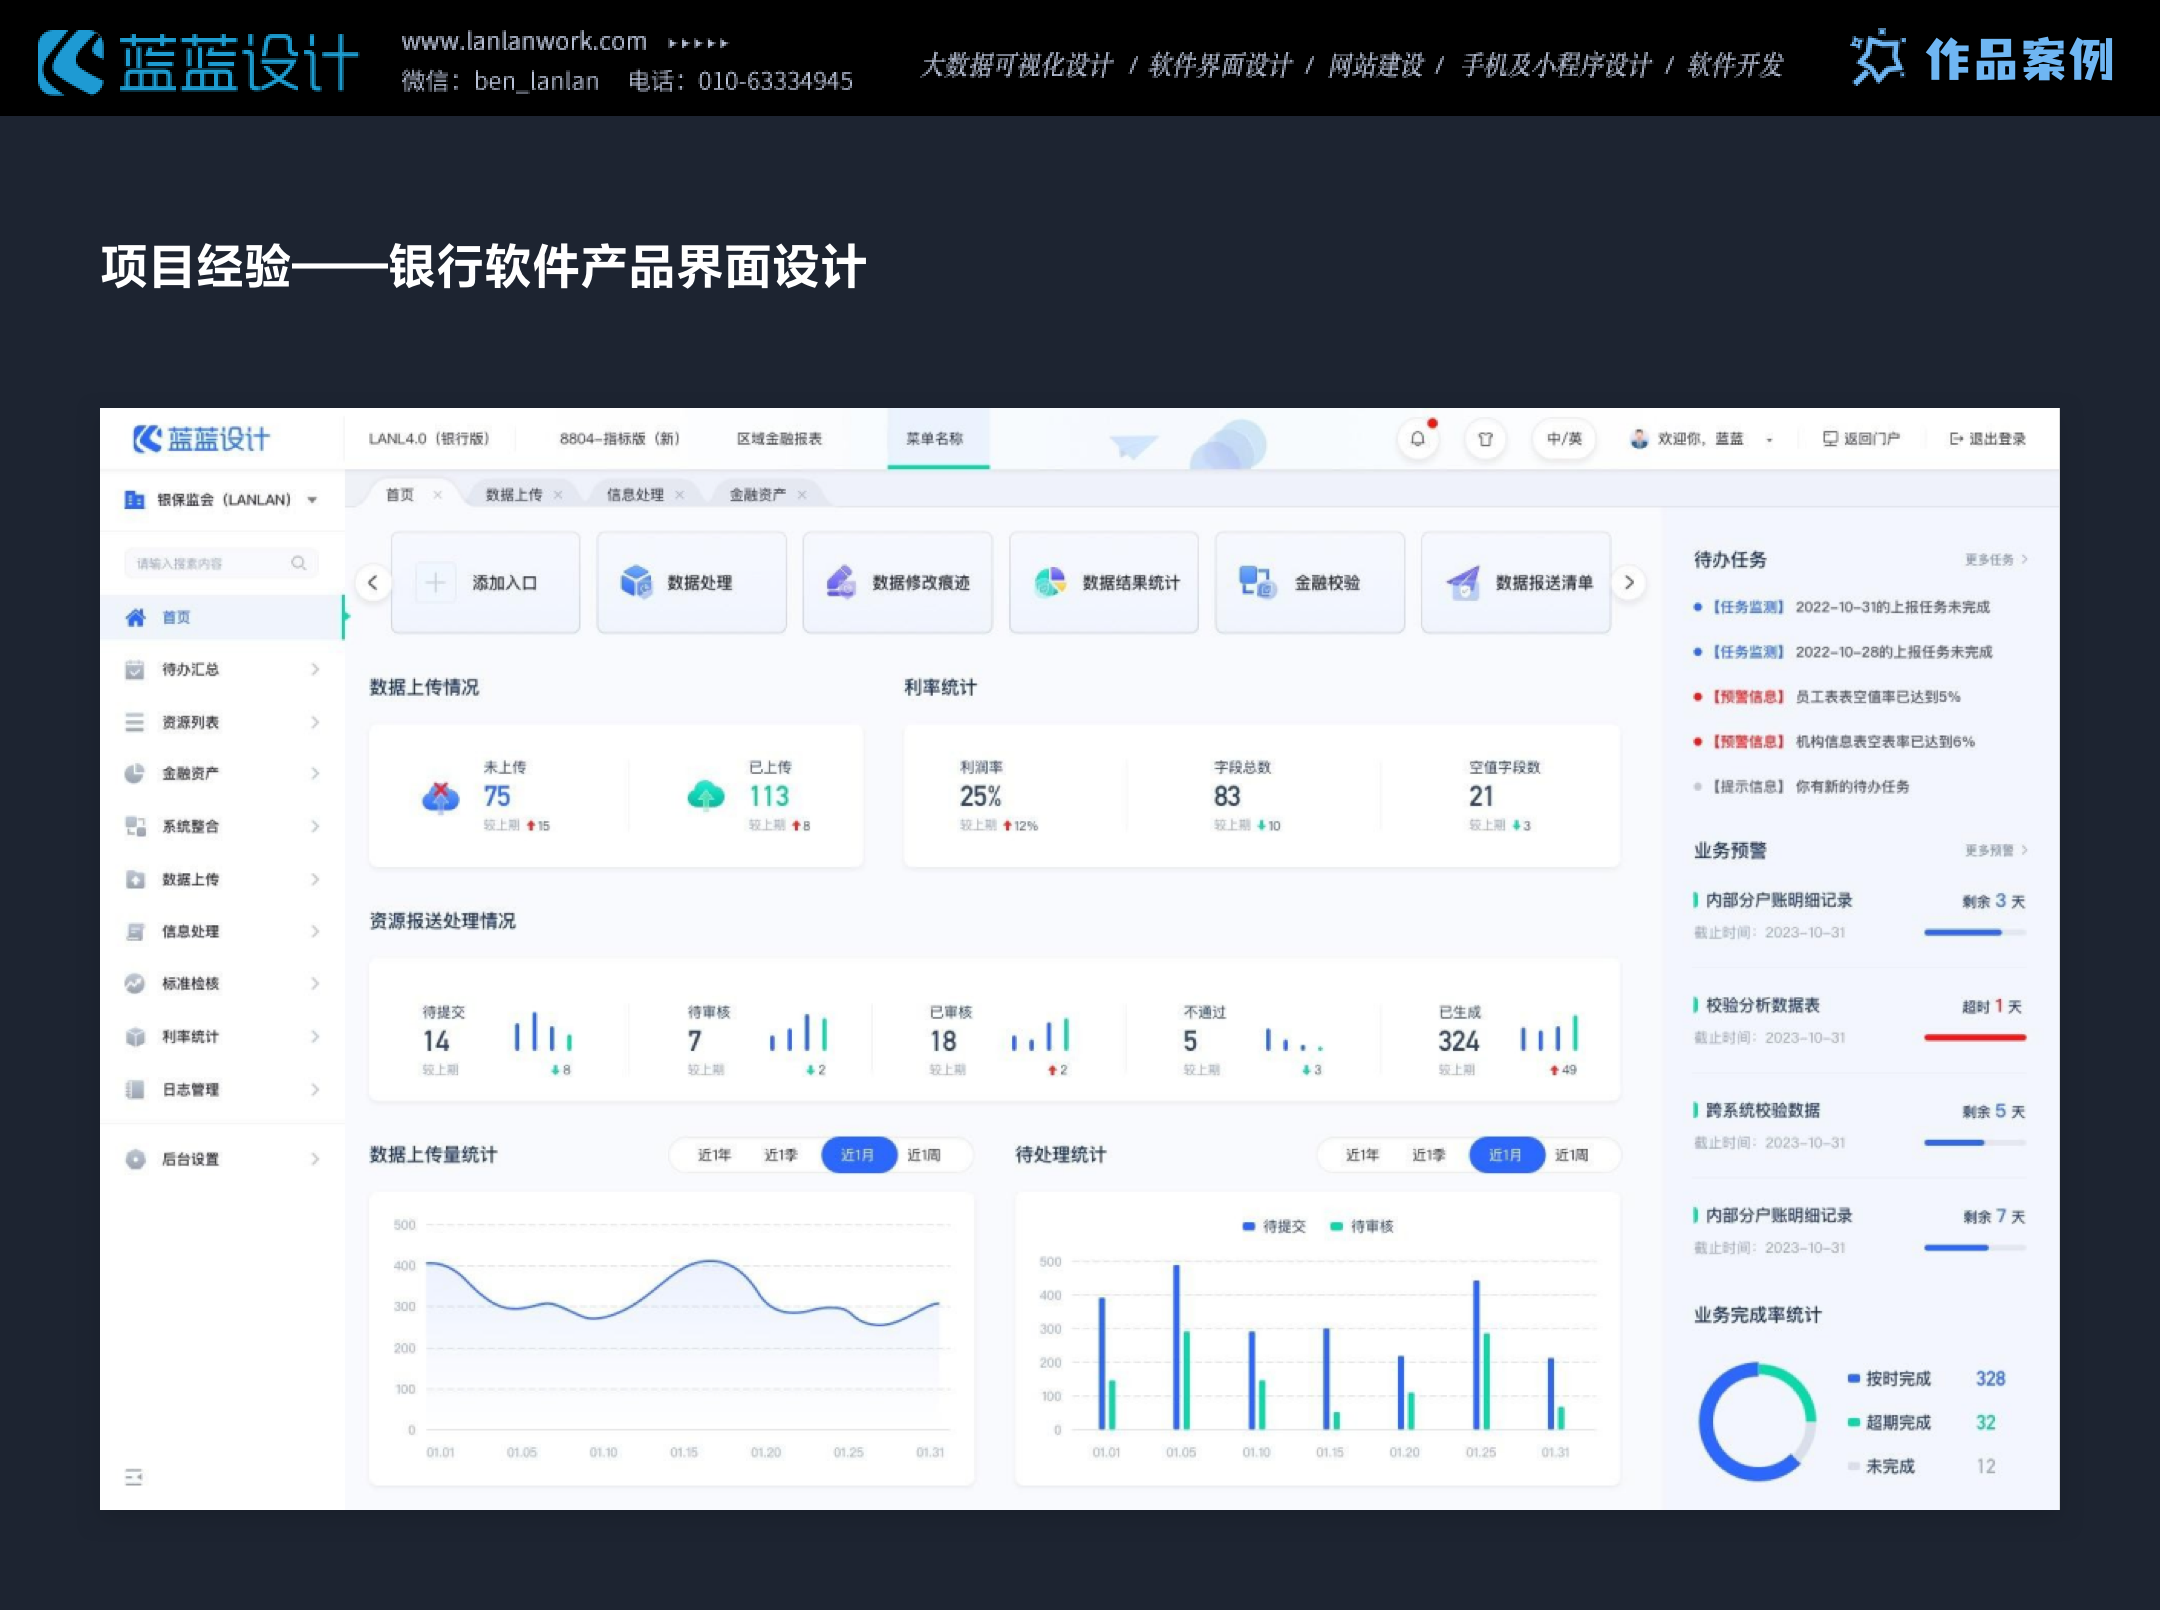The image size is (2160, 1610).
Task: Select 近1周 in 待处理统计 range
Action: coord(1571,1155)
